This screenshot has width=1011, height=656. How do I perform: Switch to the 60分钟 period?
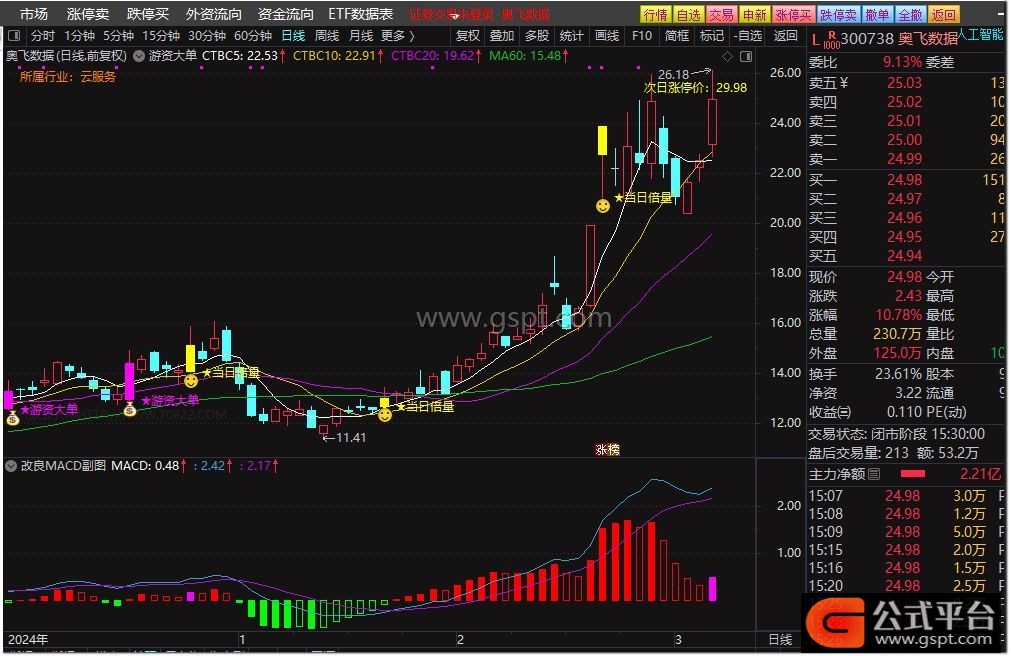pos(253,36)
